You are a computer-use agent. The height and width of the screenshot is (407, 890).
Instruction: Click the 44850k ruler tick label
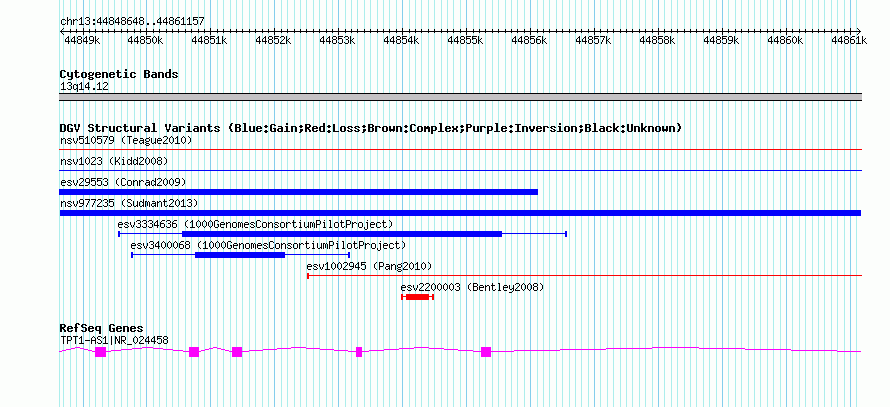click(145, 40)
